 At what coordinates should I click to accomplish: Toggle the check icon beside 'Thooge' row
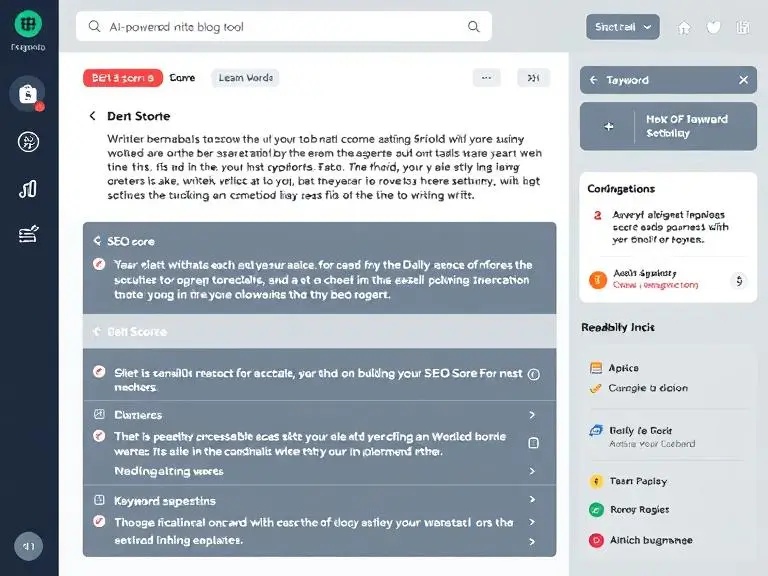[99, 521]
